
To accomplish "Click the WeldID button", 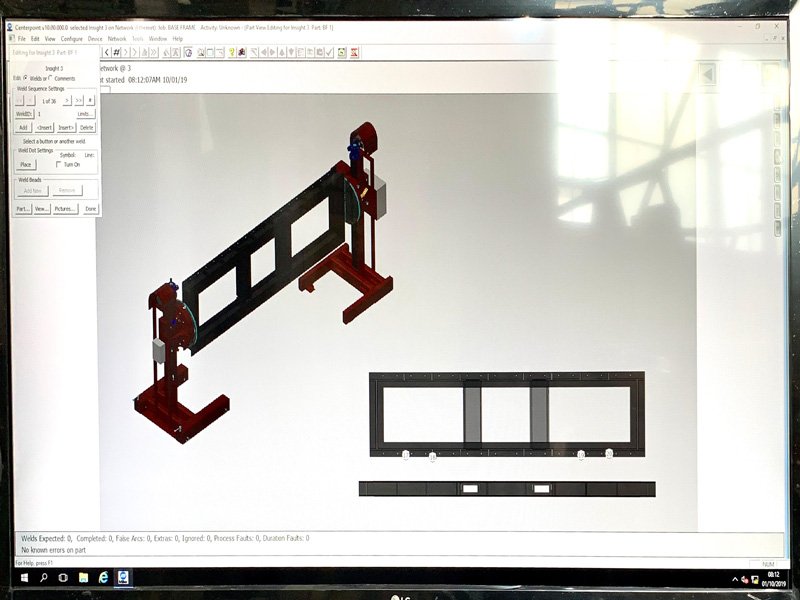I will click(x=24, y=114).
